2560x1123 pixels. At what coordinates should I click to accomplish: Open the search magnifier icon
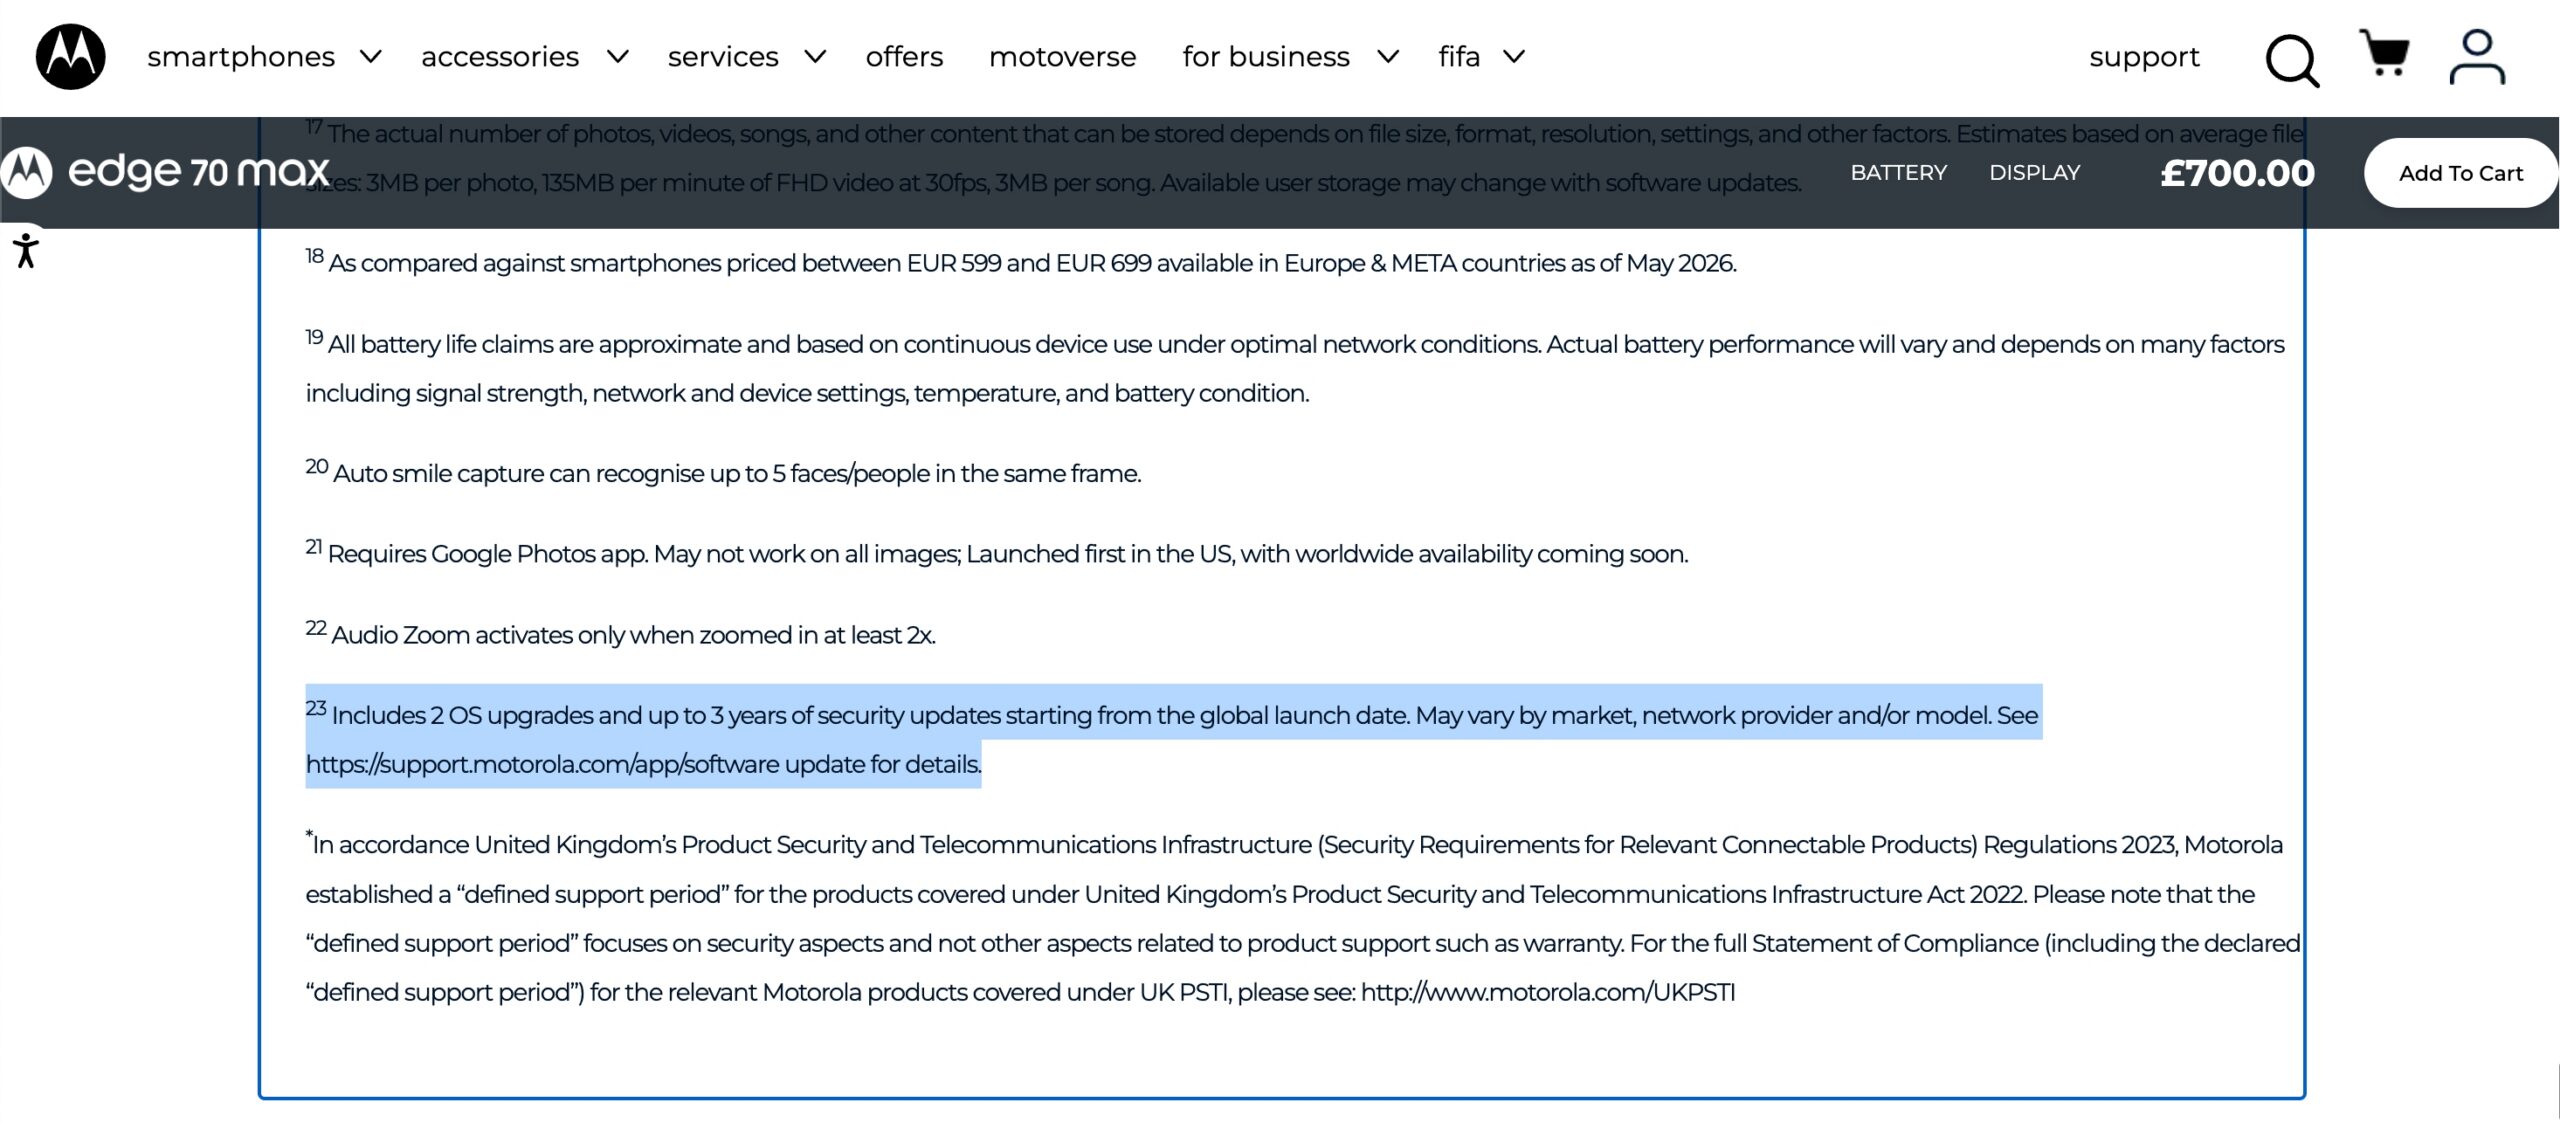point(2292,61)
